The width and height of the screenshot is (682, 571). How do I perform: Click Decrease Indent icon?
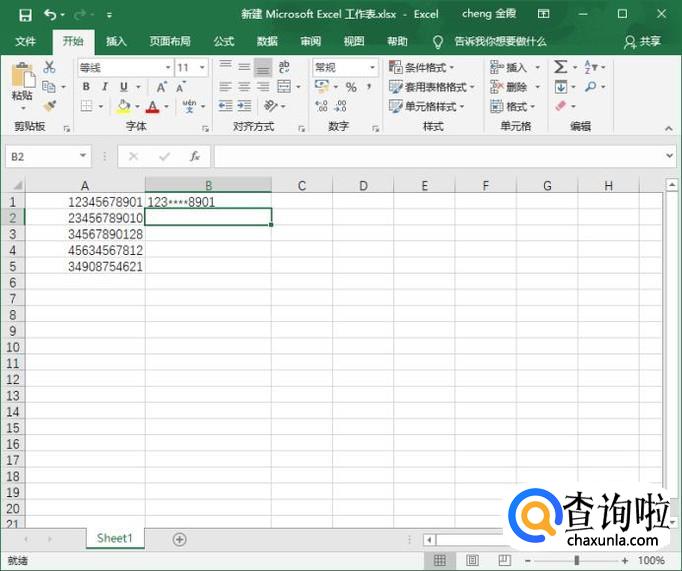pos(225,106)
